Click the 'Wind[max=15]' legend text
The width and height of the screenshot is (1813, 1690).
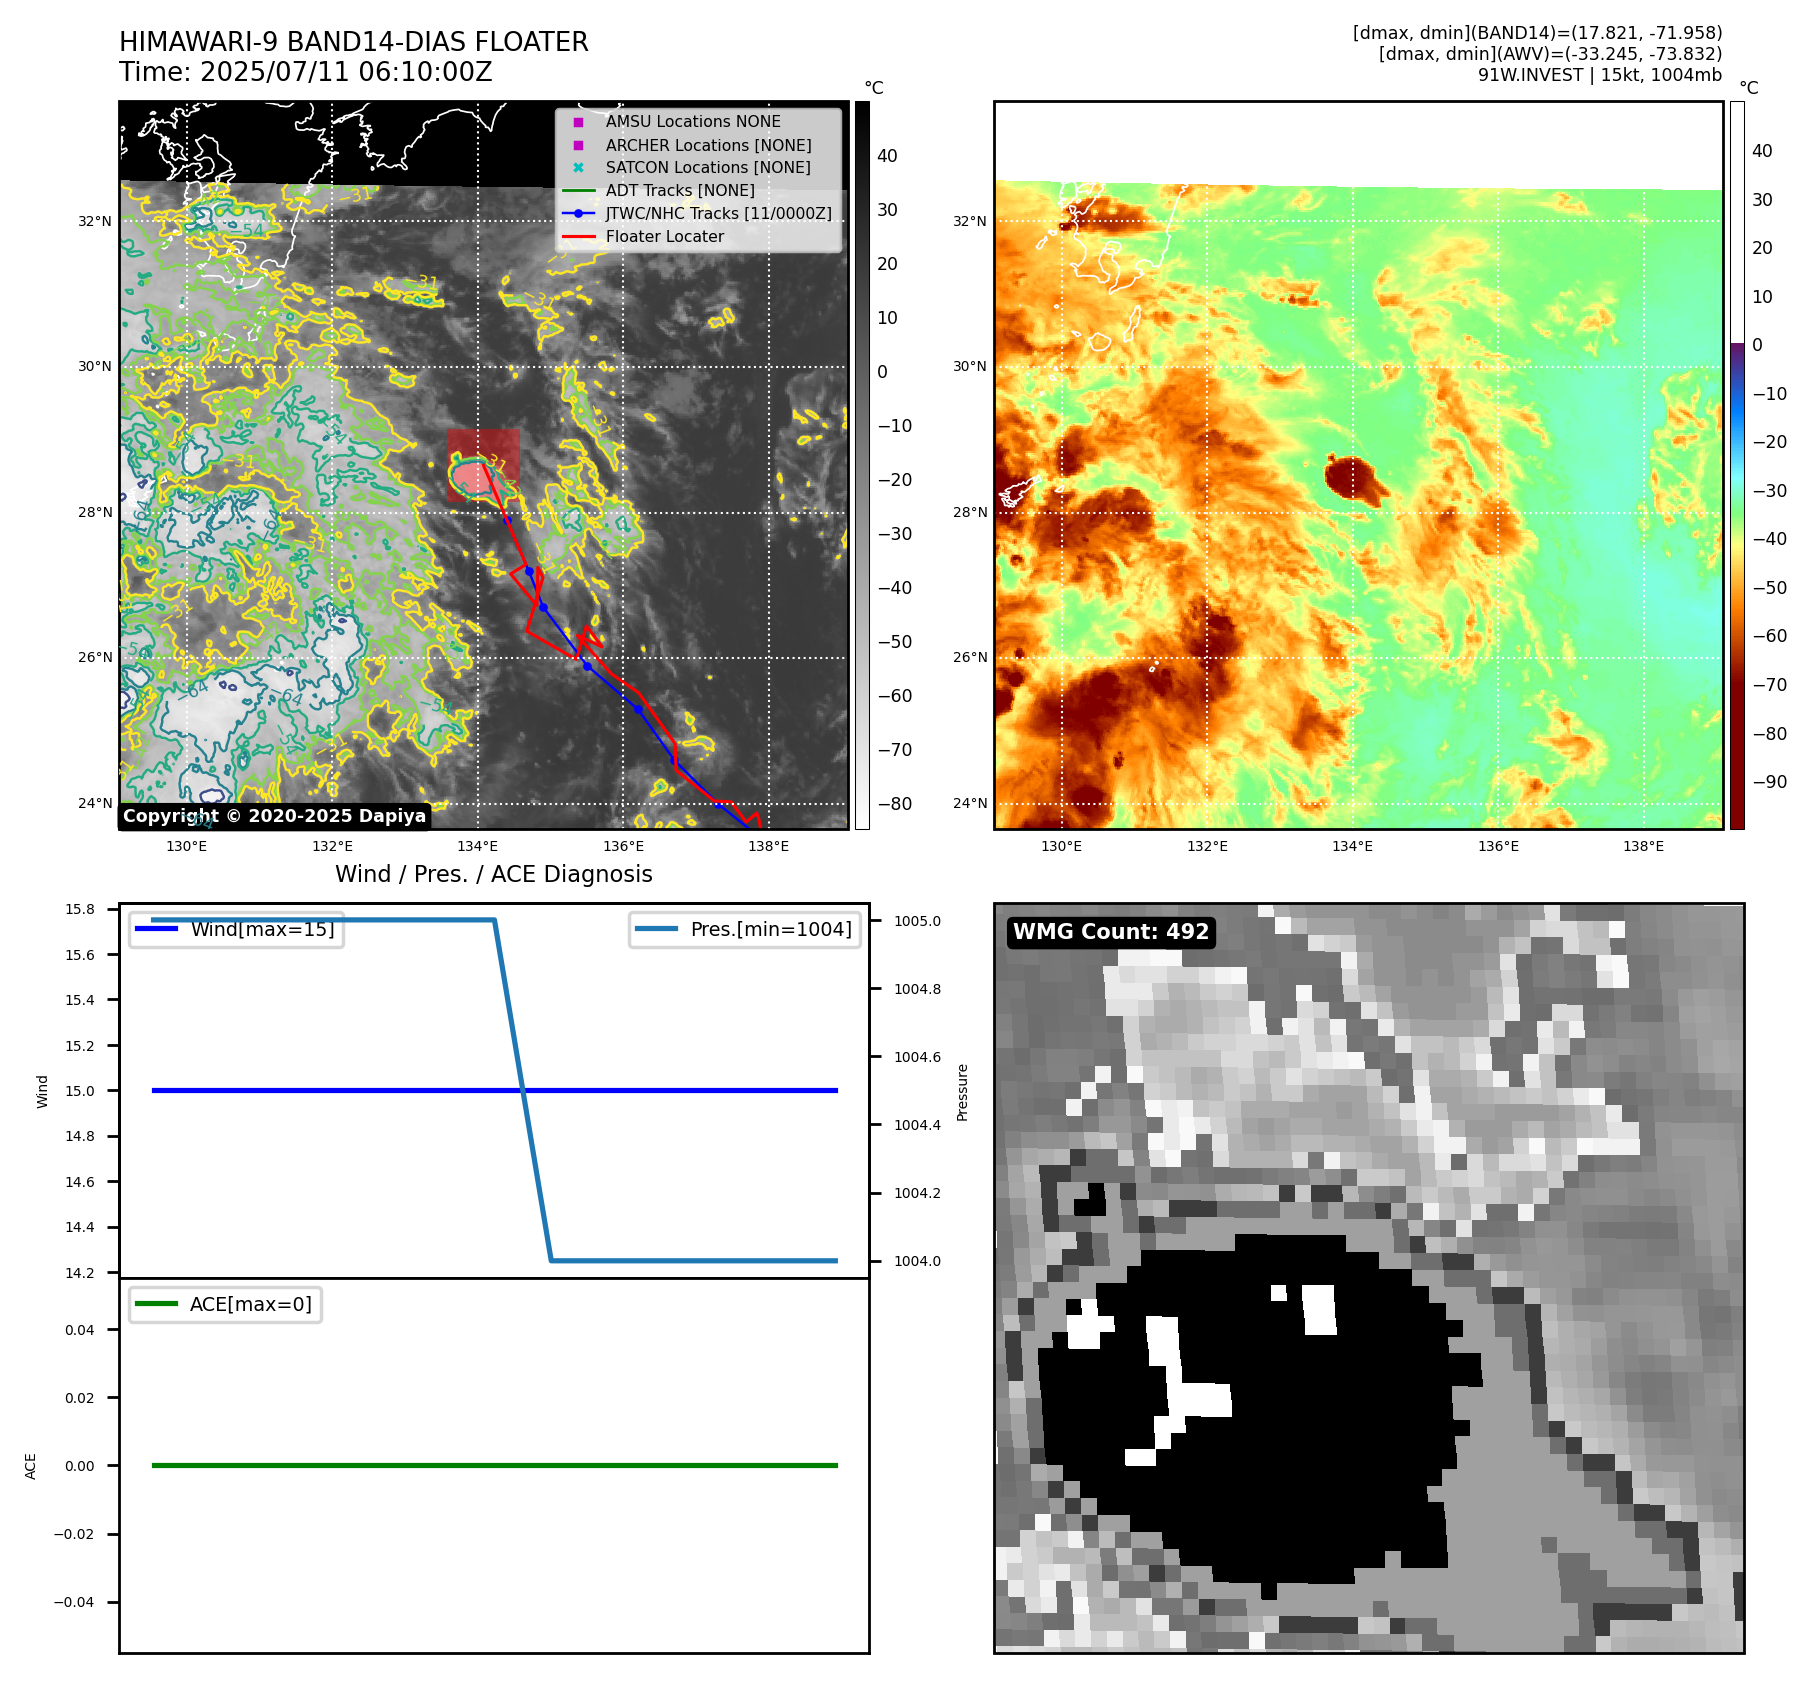[263, 929]
